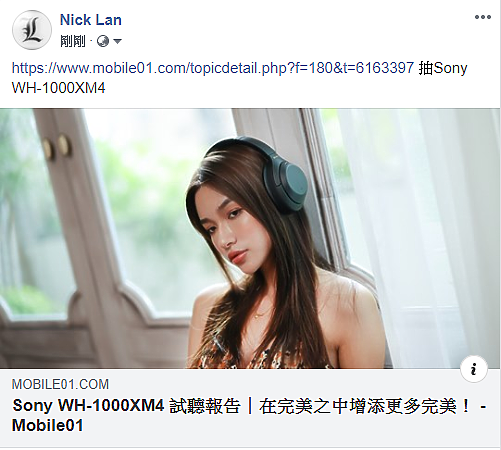Open the three-dot post options menu
This screenshot has height=450, width=501.
point(483,17)
